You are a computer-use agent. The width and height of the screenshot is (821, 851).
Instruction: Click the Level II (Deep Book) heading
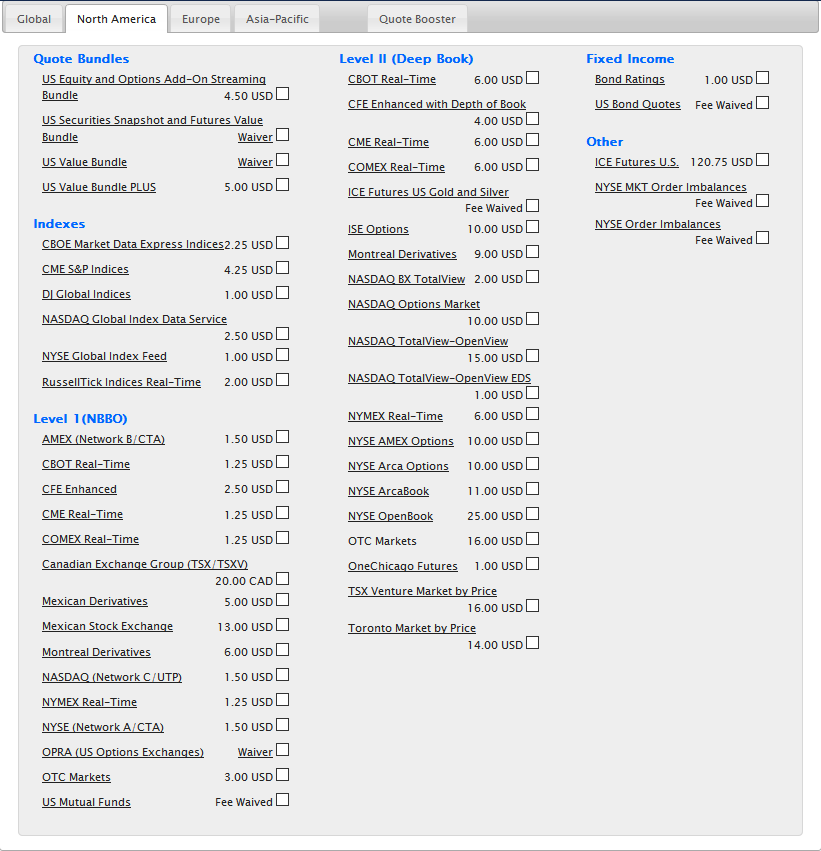406,59
